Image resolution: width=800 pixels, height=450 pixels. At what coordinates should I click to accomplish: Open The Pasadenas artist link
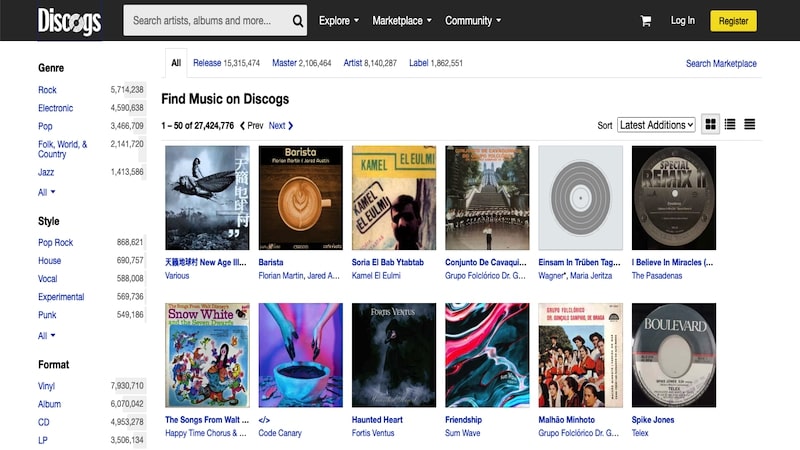tap(657, 276)
